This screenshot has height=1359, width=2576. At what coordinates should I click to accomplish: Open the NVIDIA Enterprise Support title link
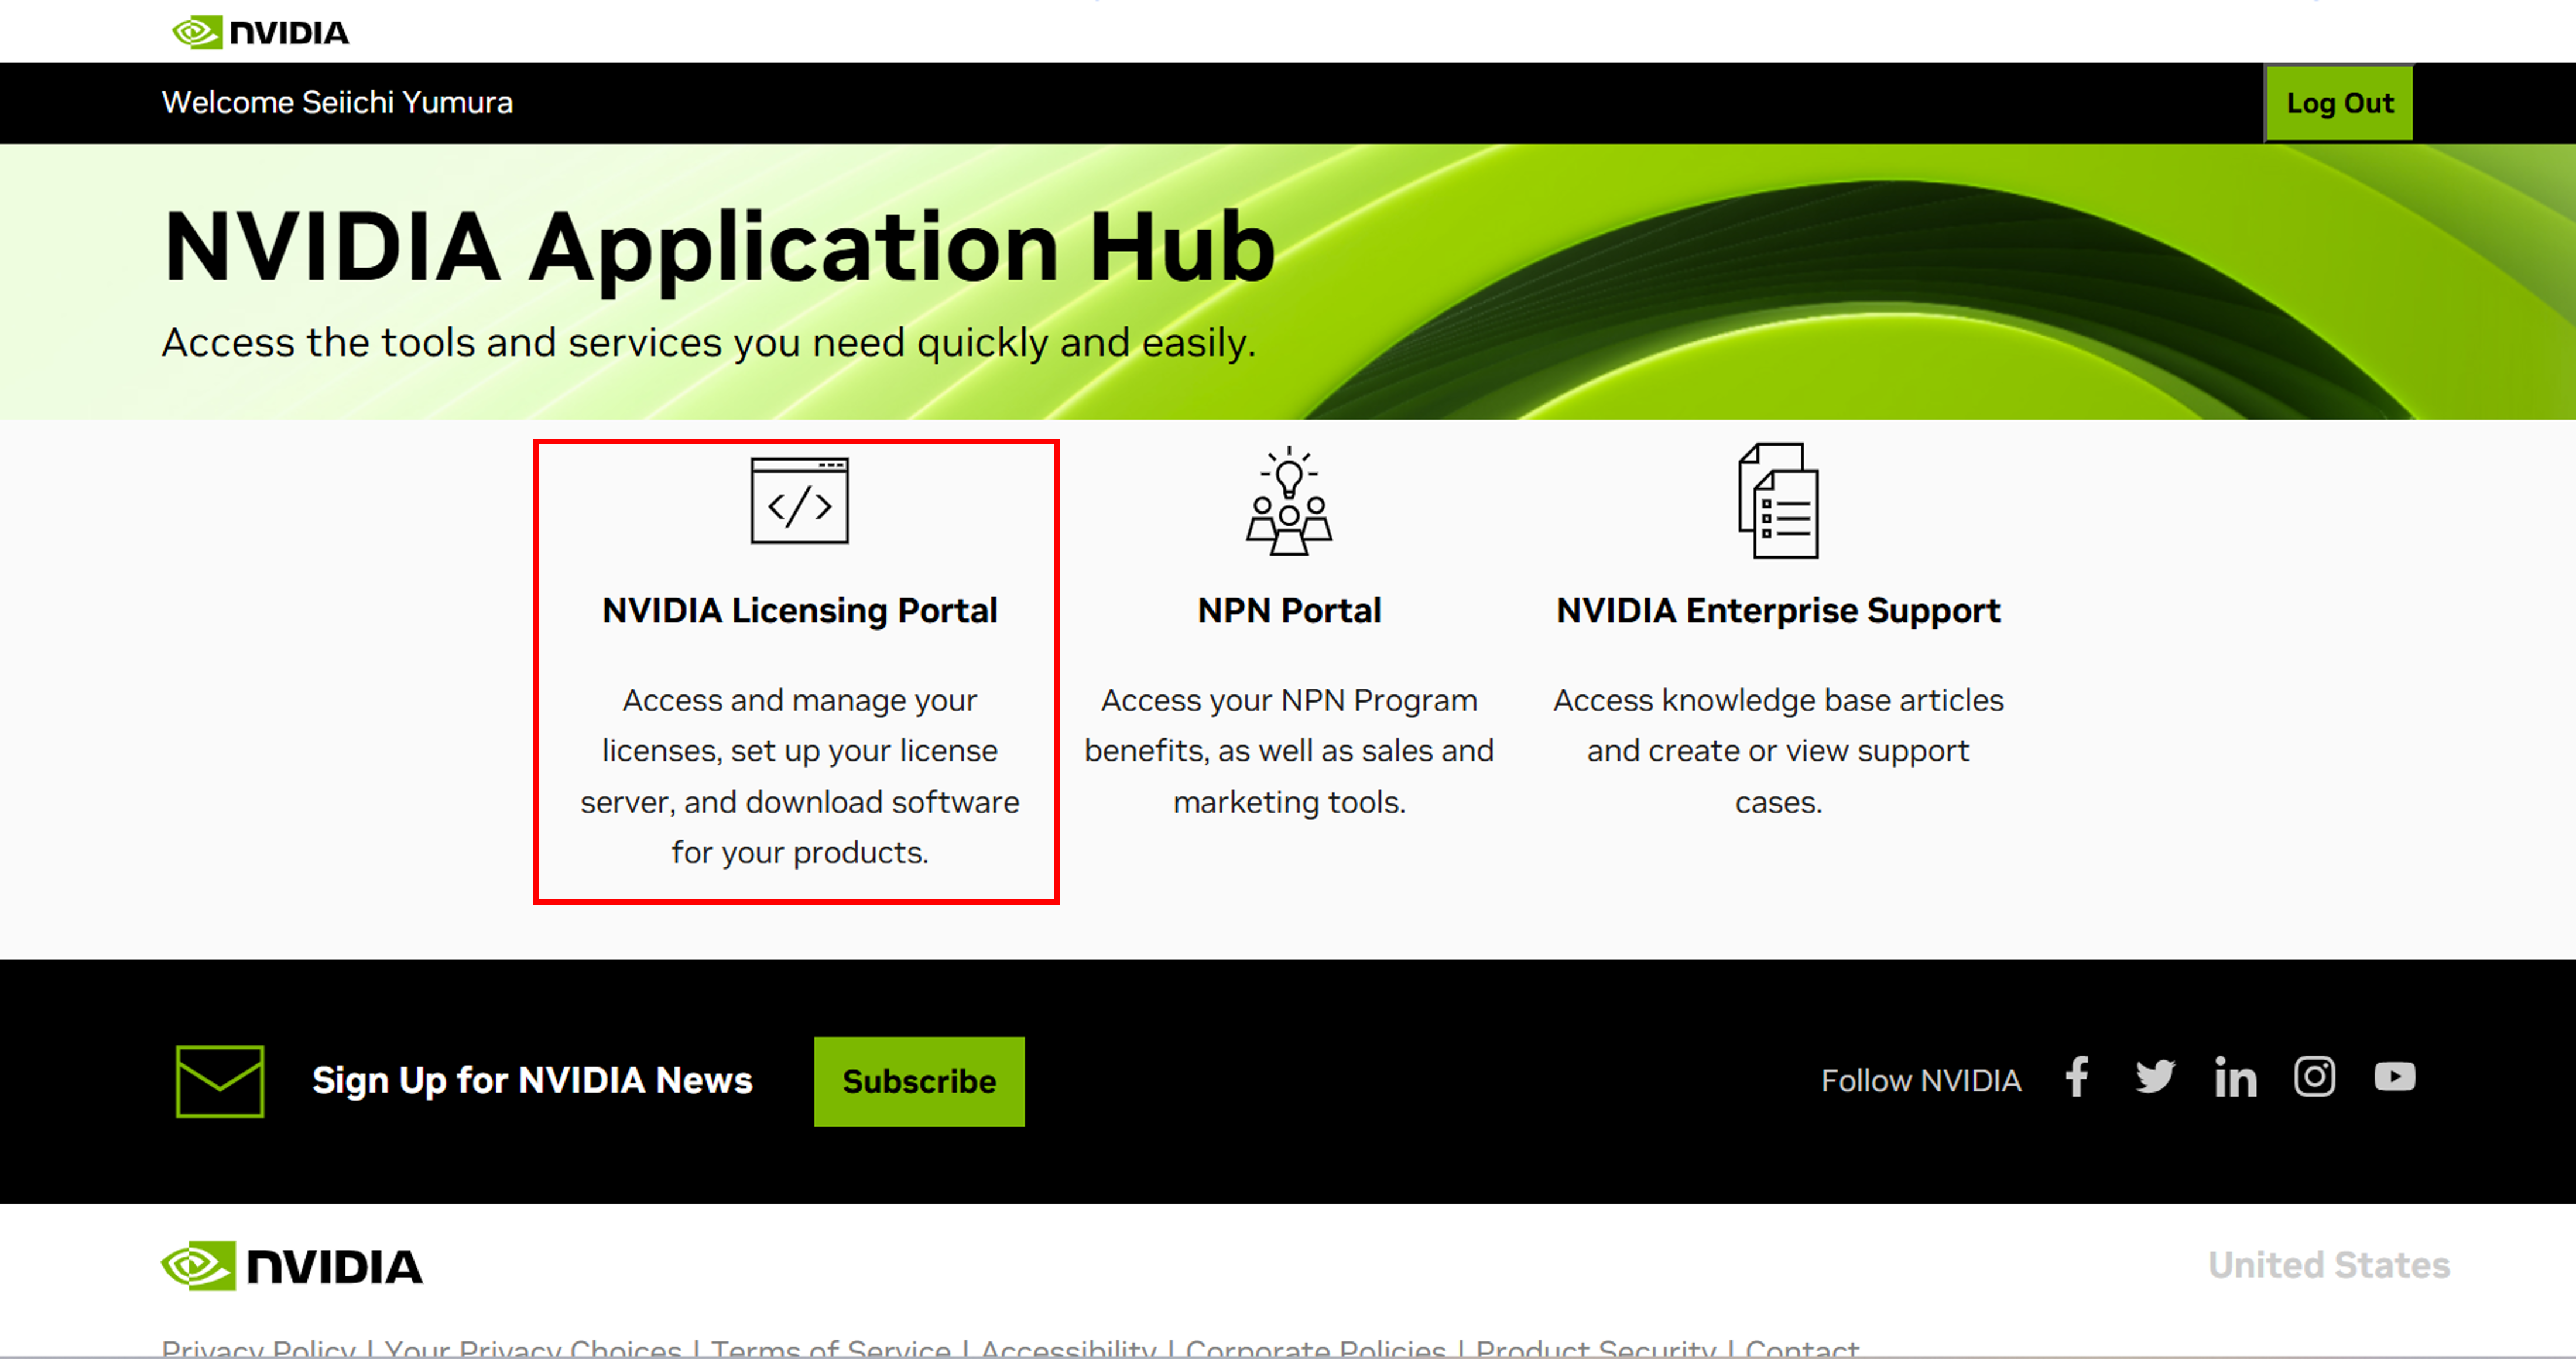tap(1778, 610)
